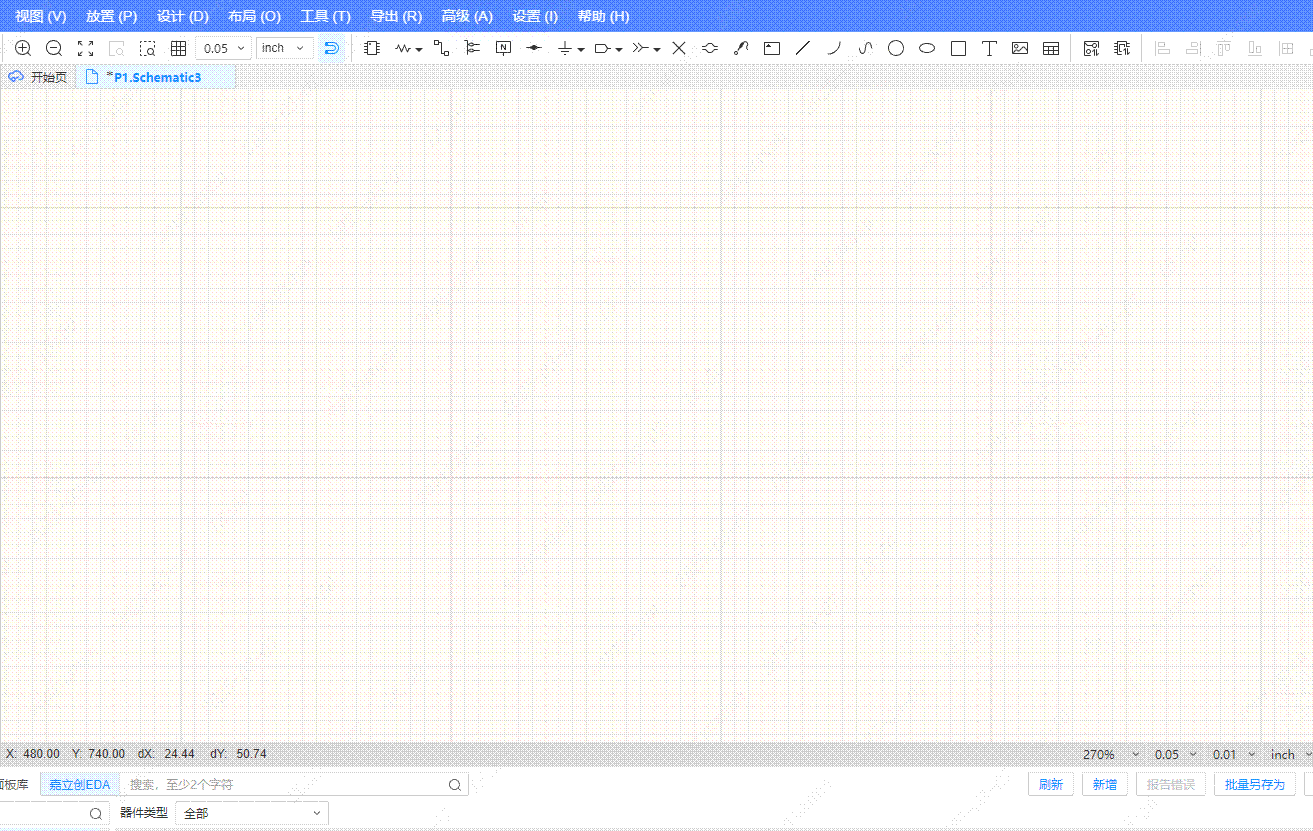Select the text tool icon
The height and width of the screenshot is (831, 1313).
pos(989,48)
